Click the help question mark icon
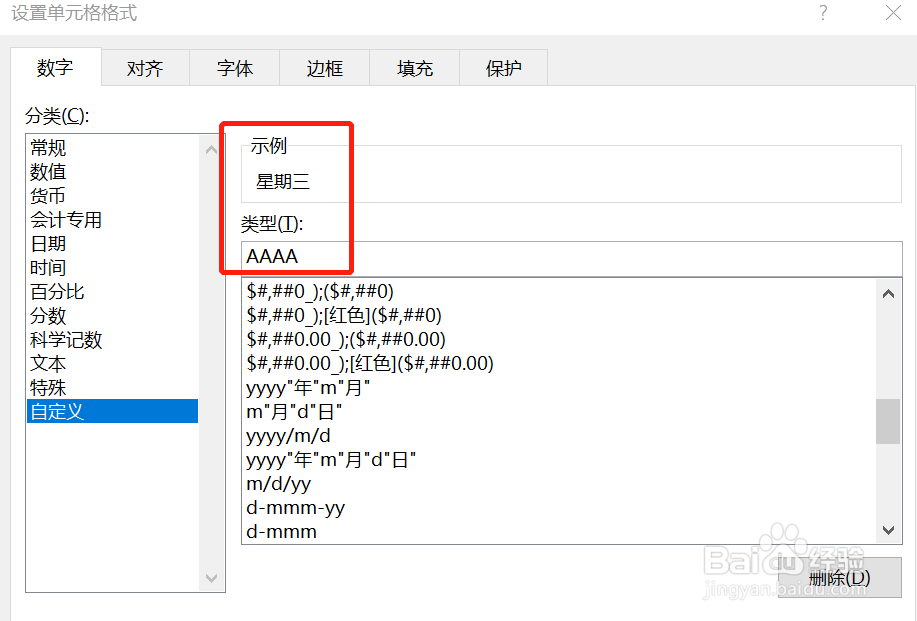Image resolution: width=917 pixels, height=621 pixels. tap(822, 14)
